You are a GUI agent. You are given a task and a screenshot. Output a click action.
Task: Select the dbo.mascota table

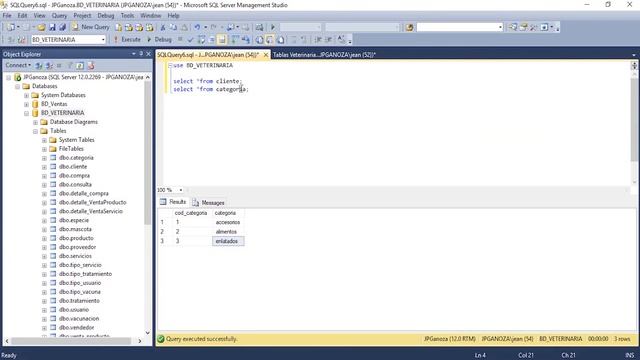click(x=75, y=229)
